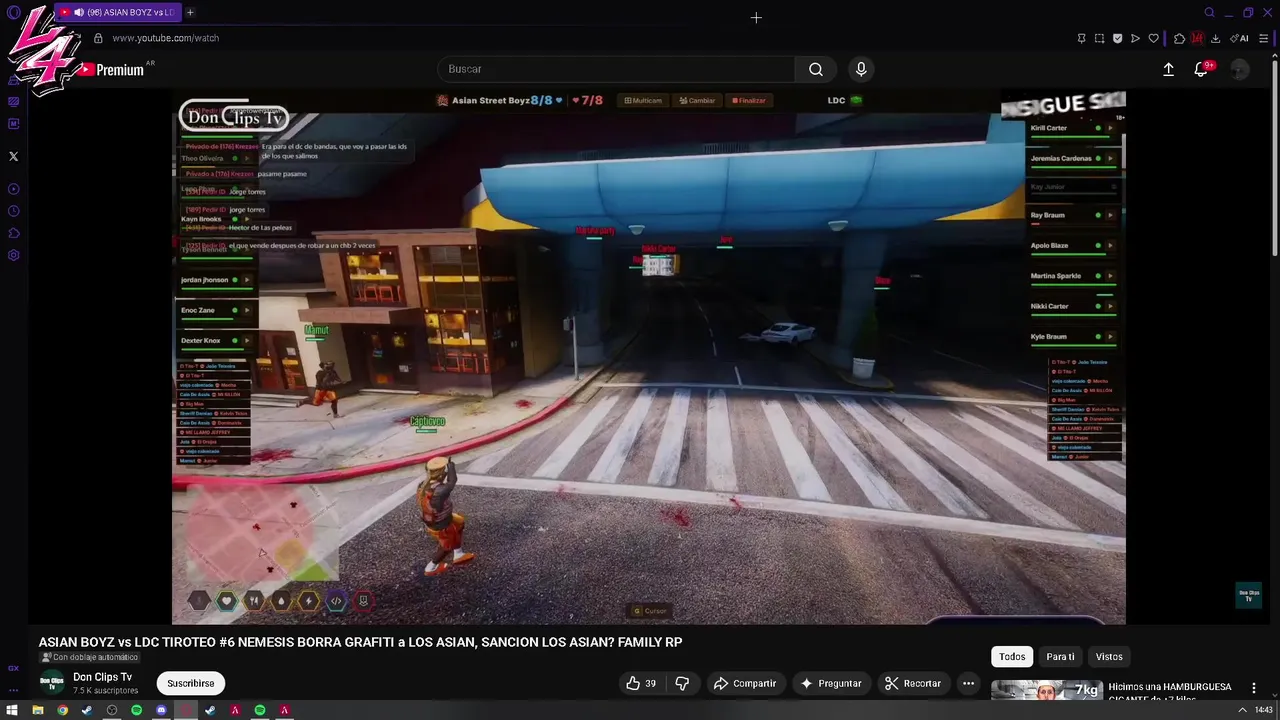Viewport: 1280px width, 720px height.
Task: Open a new tab with plus button
Action: click(190, 12)
